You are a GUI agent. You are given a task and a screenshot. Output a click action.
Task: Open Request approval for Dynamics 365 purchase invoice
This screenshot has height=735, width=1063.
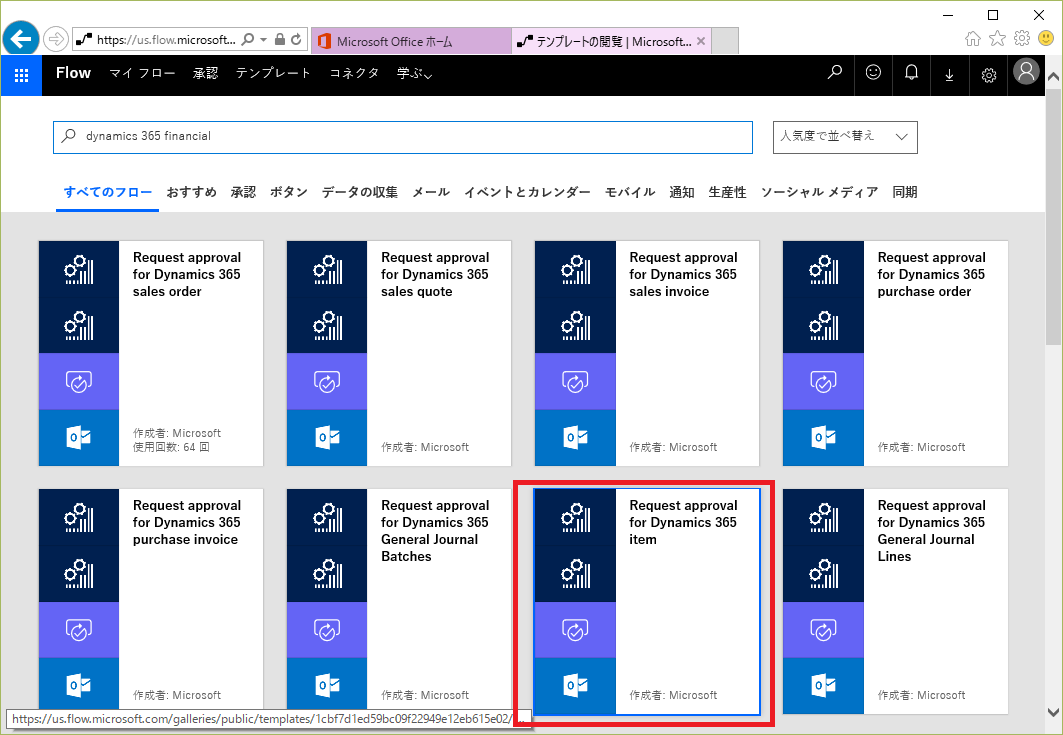click(151, 601)
